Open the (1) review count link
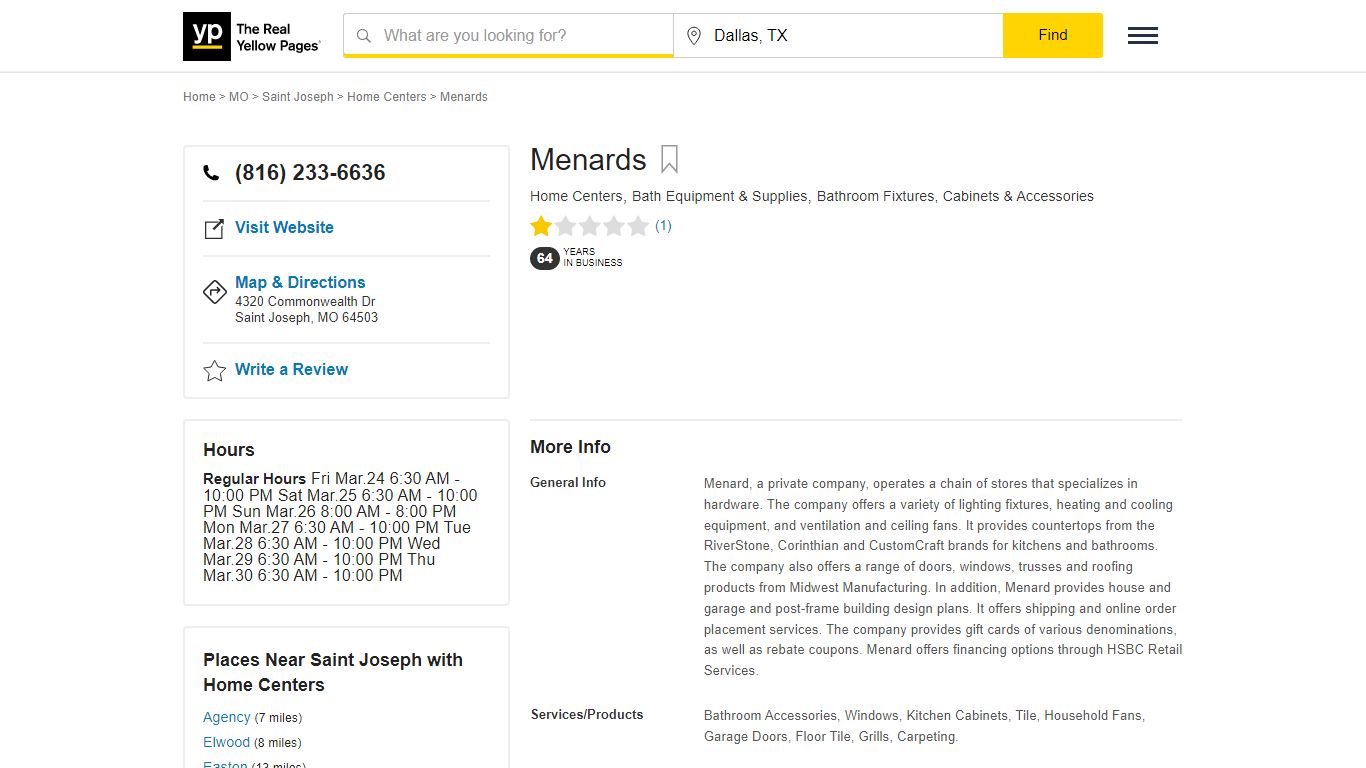Viewport: 1366px width, 768px height. (663, 226)
